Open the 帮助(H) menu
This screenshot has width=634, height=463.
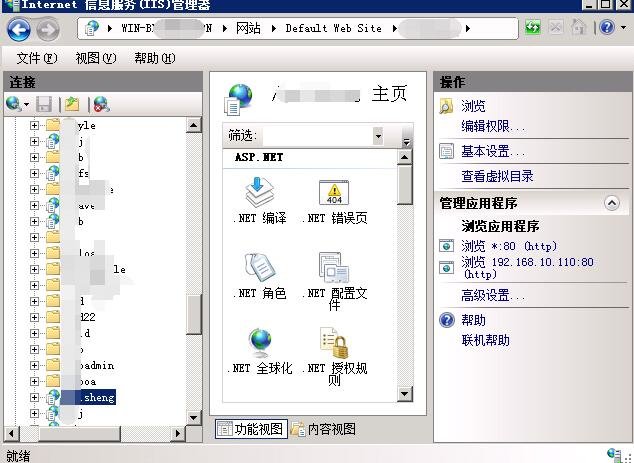[x=154, y=58]
